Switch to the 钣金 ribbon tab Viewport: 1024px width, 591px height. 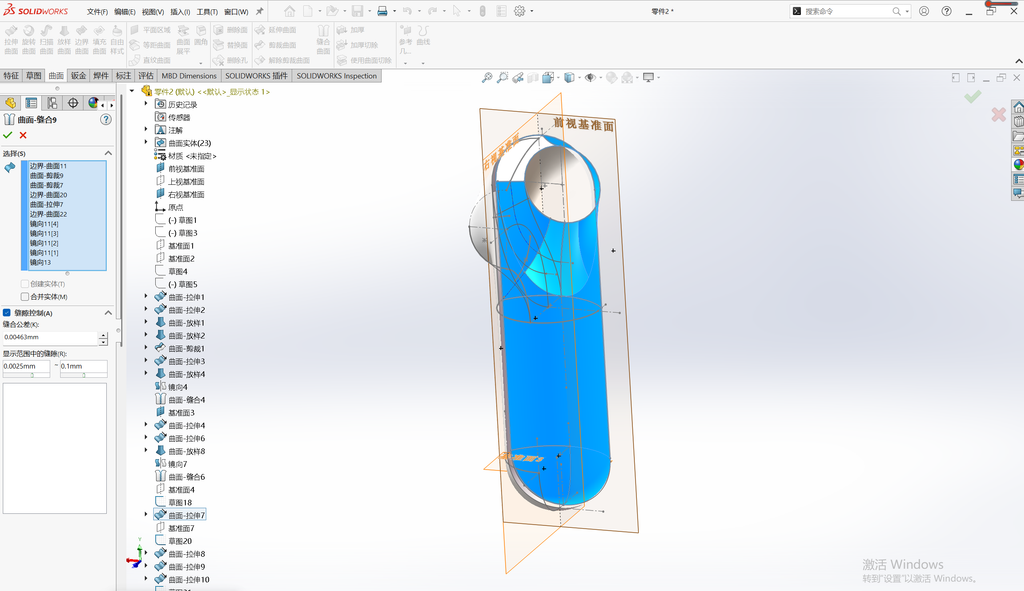click(x=78, y=76)
